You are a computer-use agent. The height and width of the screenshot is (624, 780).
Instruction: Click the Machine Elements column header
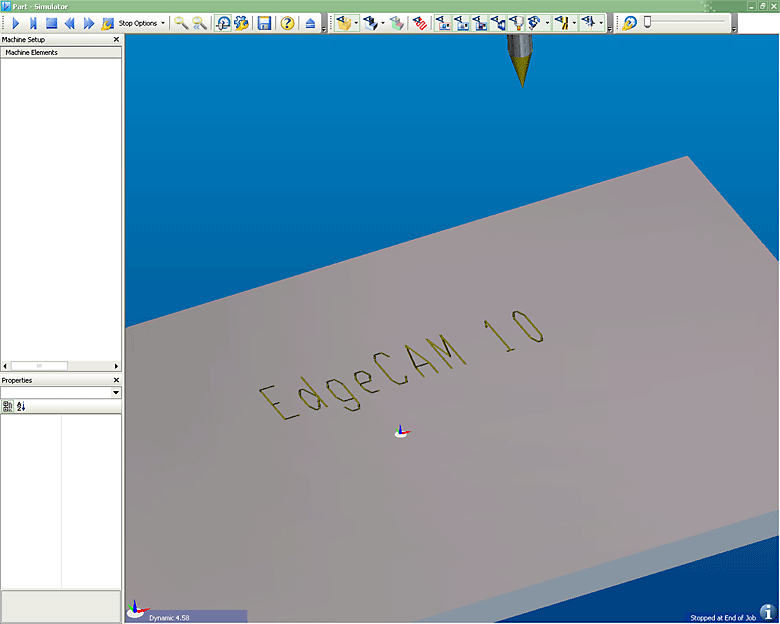(x=61, y=52)
